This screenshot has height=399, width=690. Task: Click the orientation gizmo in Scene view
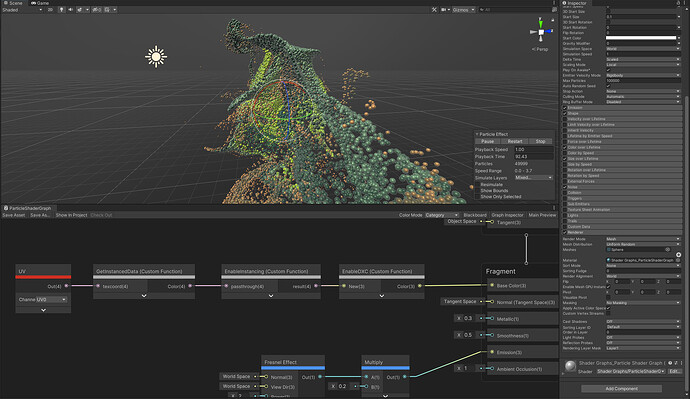[x=541, y=32]
